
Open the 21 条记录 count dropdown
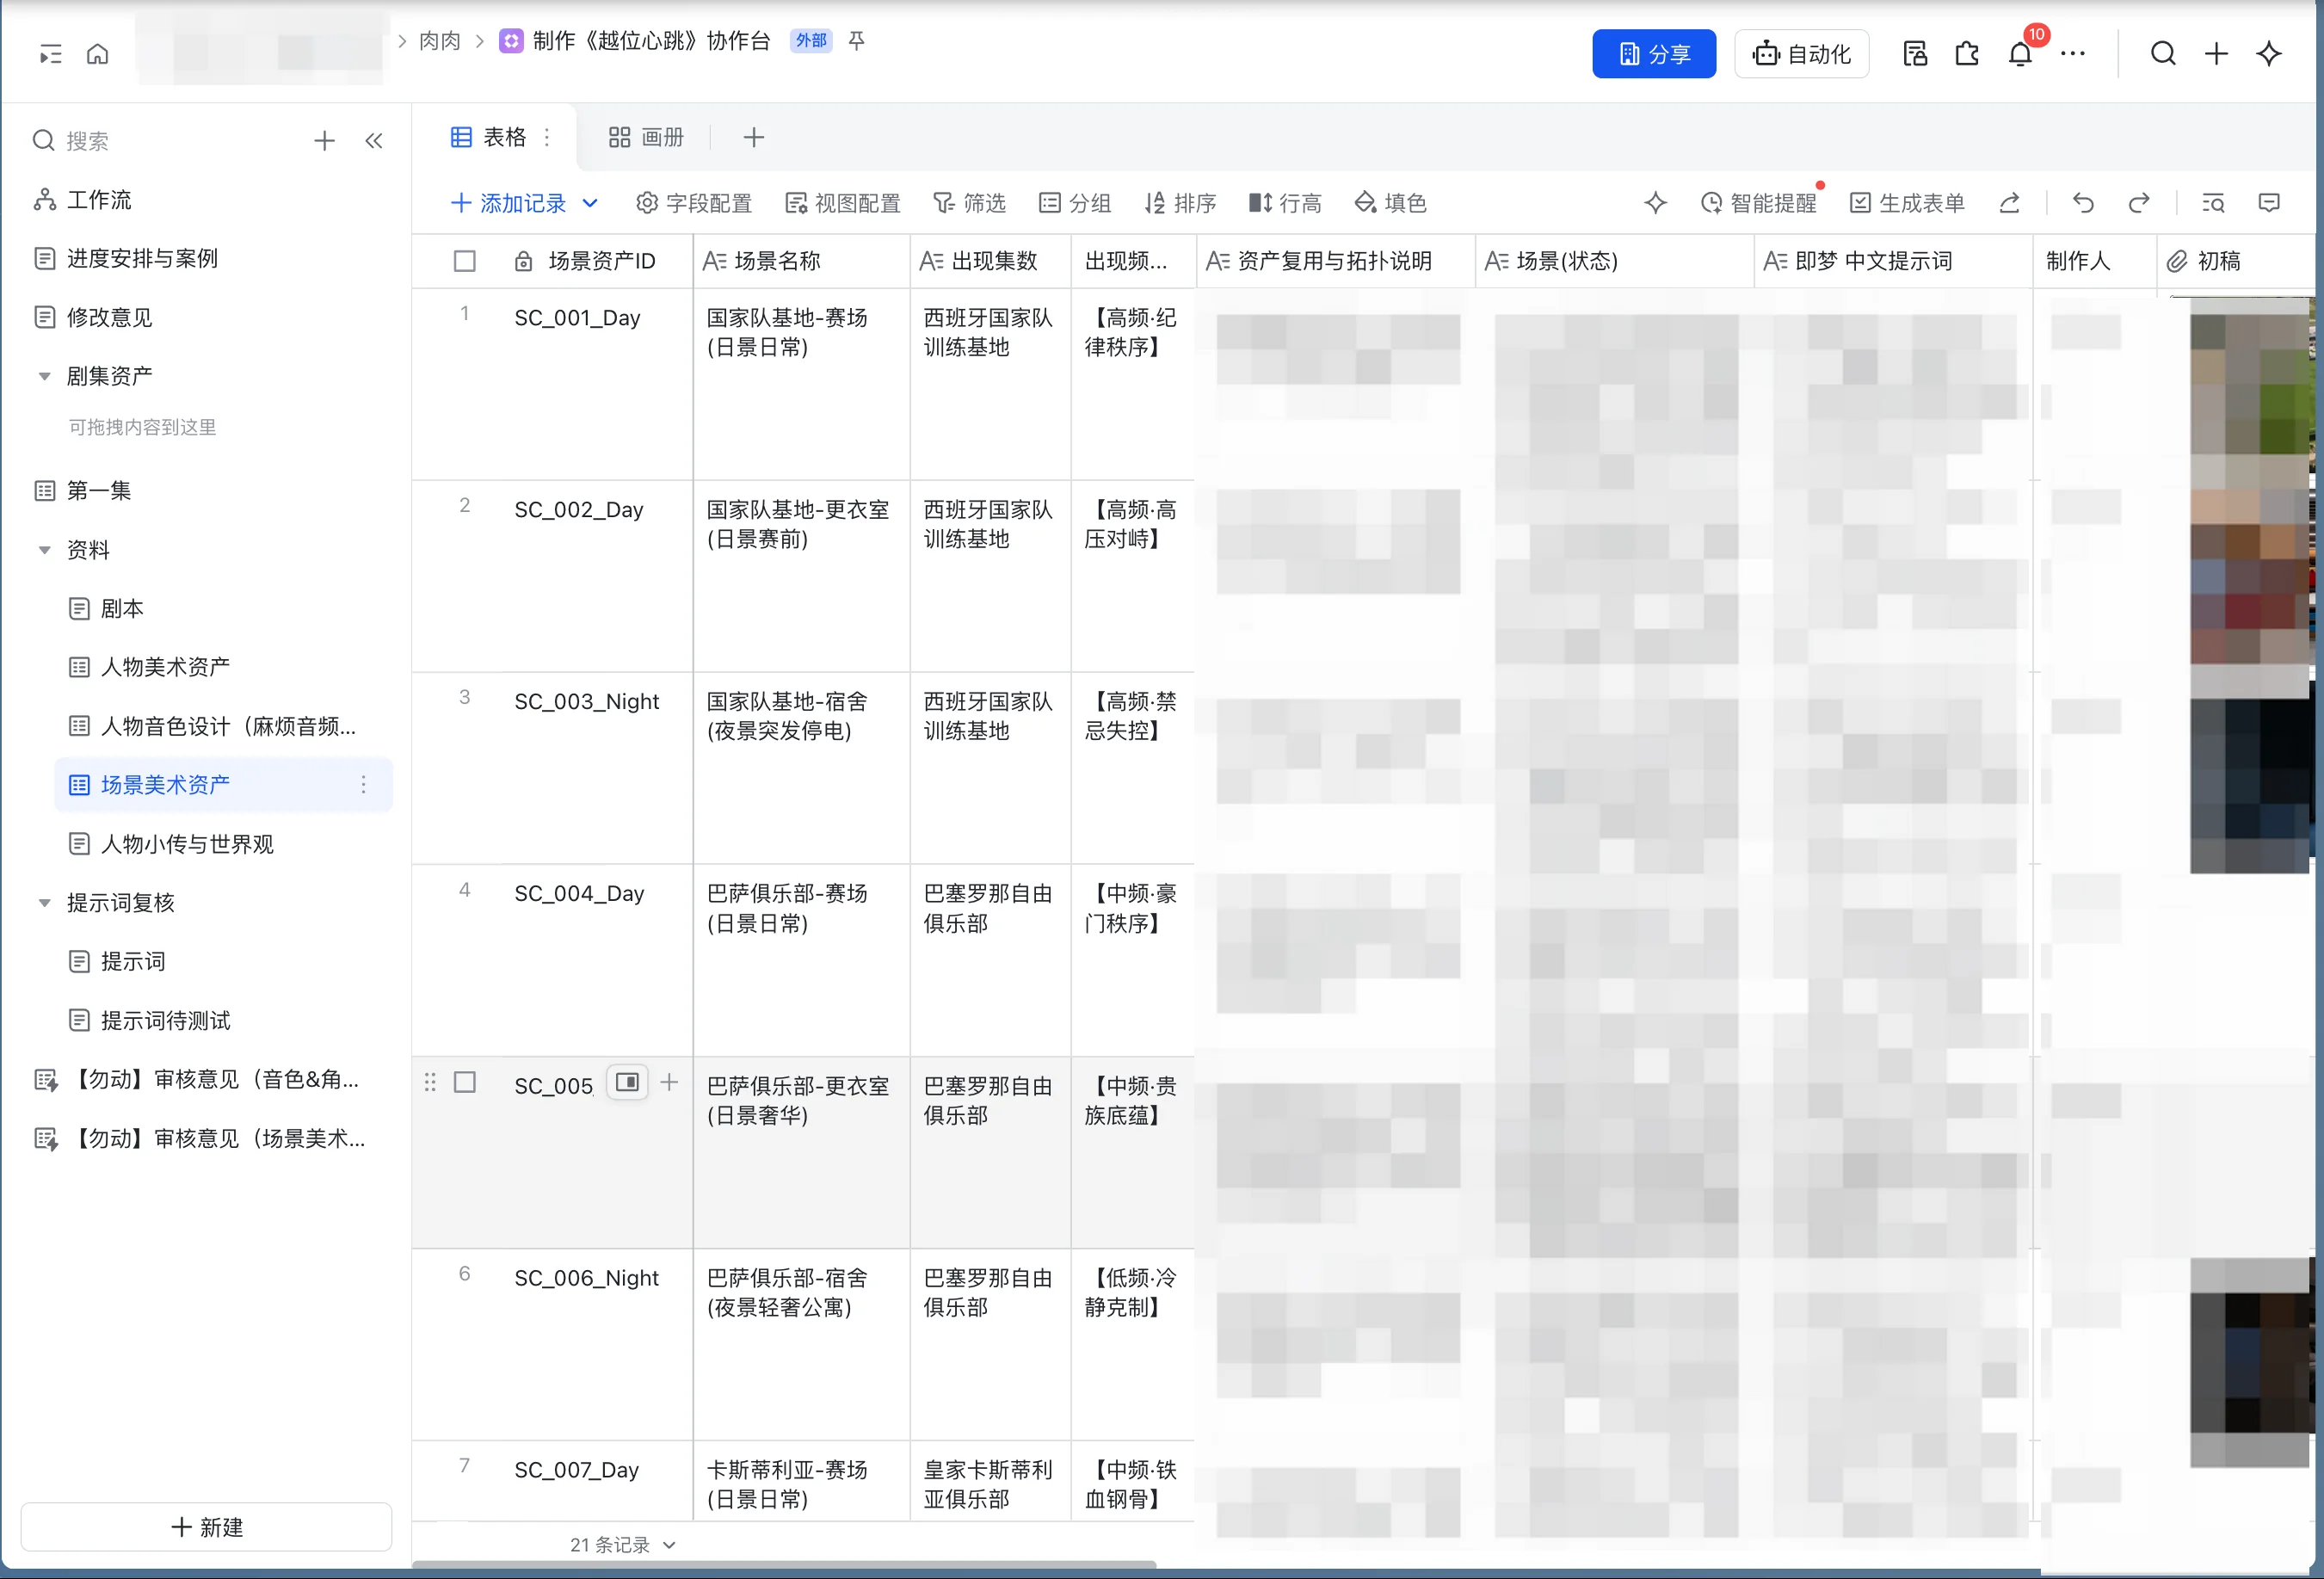pos(623,1545)
